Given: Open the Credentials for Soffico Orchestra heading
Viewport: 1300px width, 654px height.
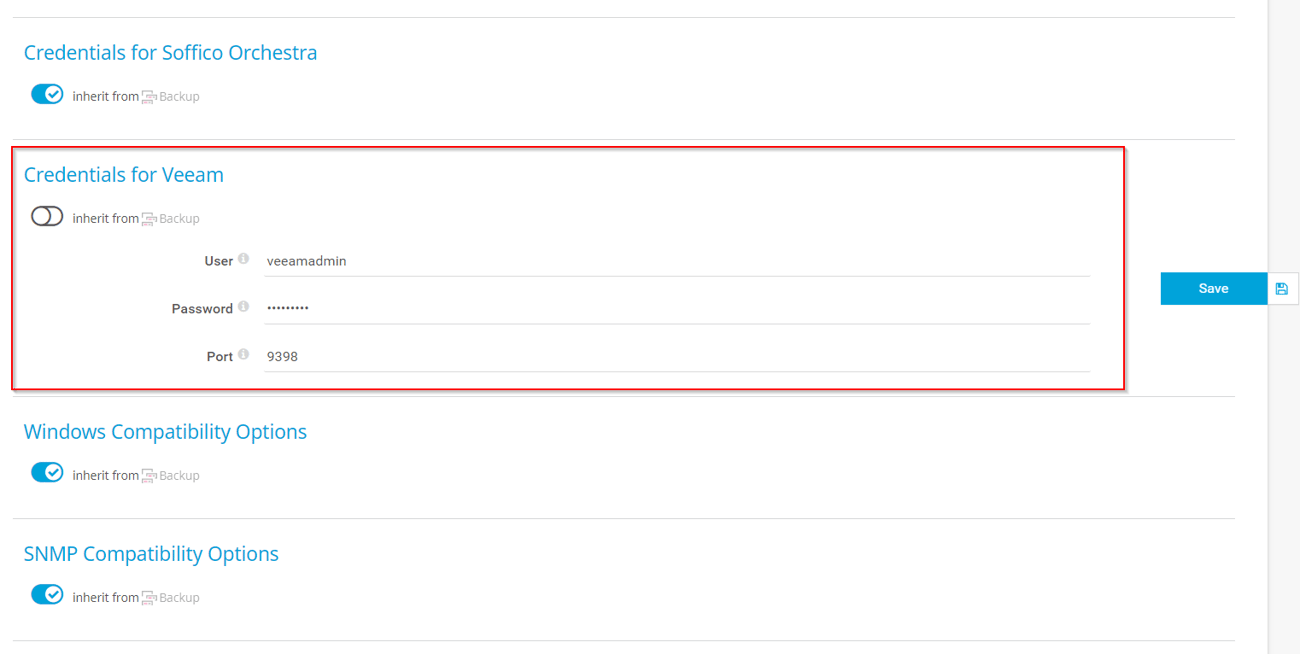Looking at the screenshot, I should click(x=170, y=52).
